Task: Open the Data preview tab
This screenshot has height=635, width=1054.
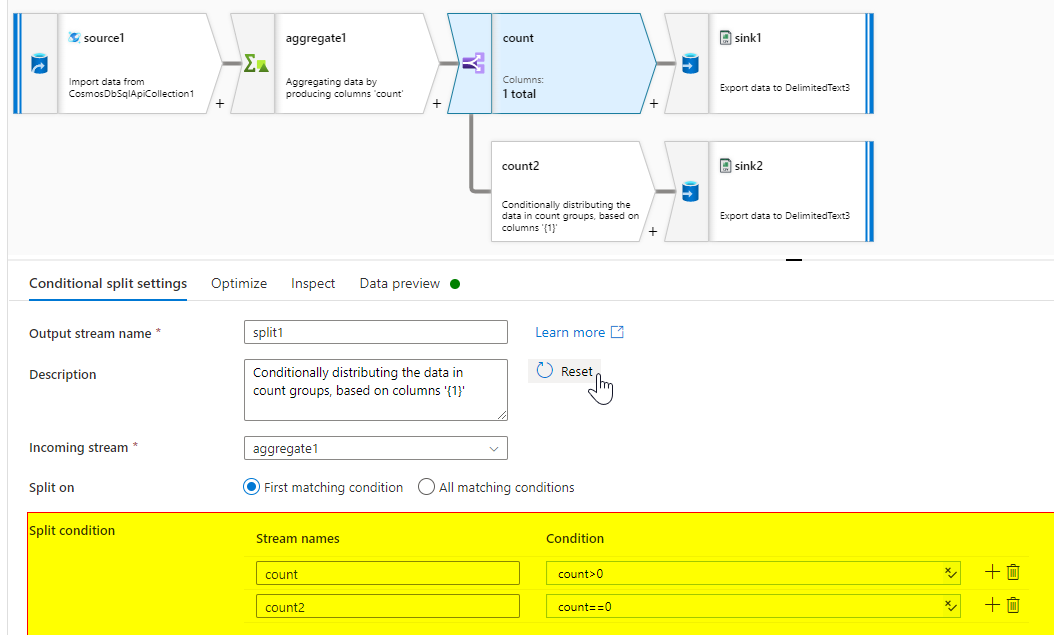Action: pyautogui.click(x=400, y=284)
